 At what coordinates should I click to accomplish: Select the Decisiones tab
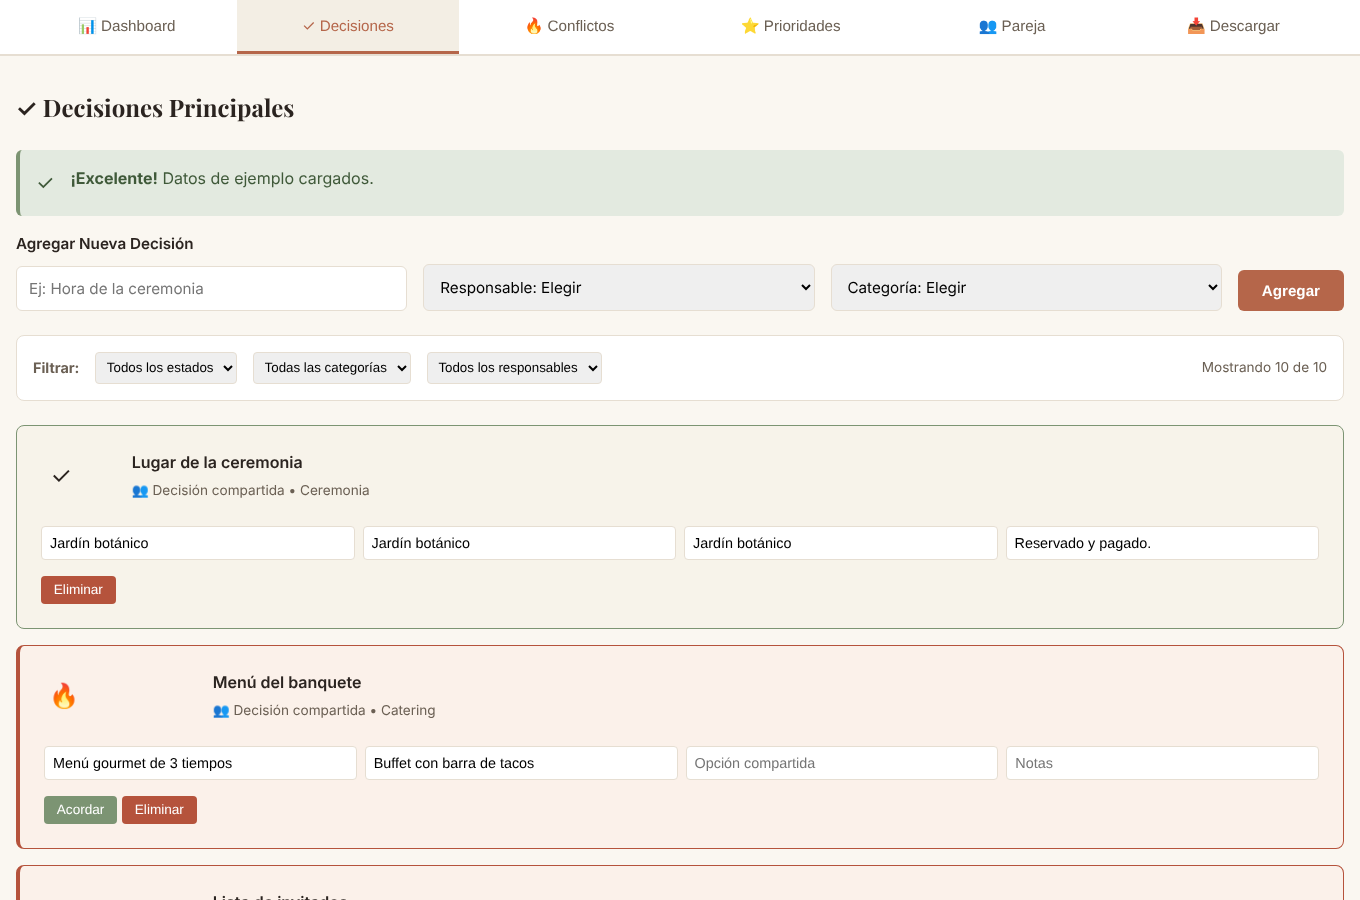pyautogui.click(x=348, y=26)
